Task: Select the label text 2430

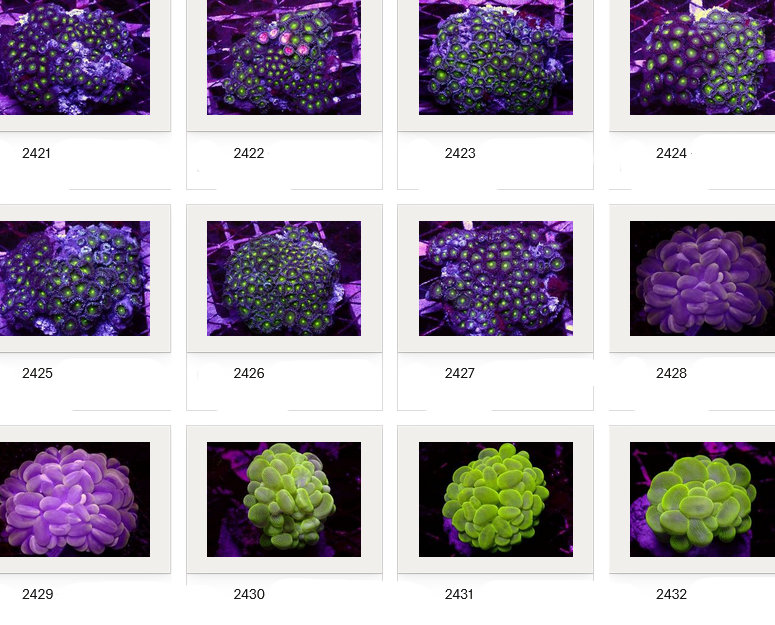Action: 249,594
